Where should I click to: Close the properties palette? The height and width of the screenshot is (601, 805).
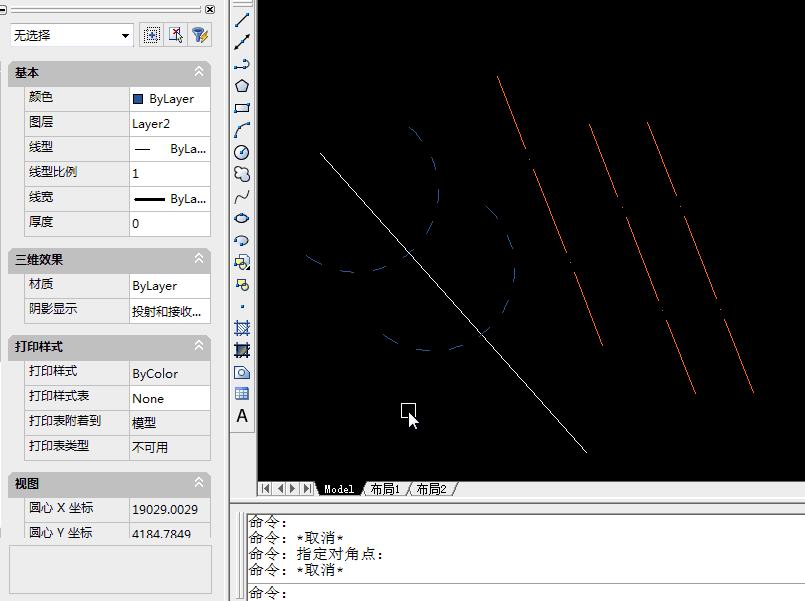click(209, 9)
